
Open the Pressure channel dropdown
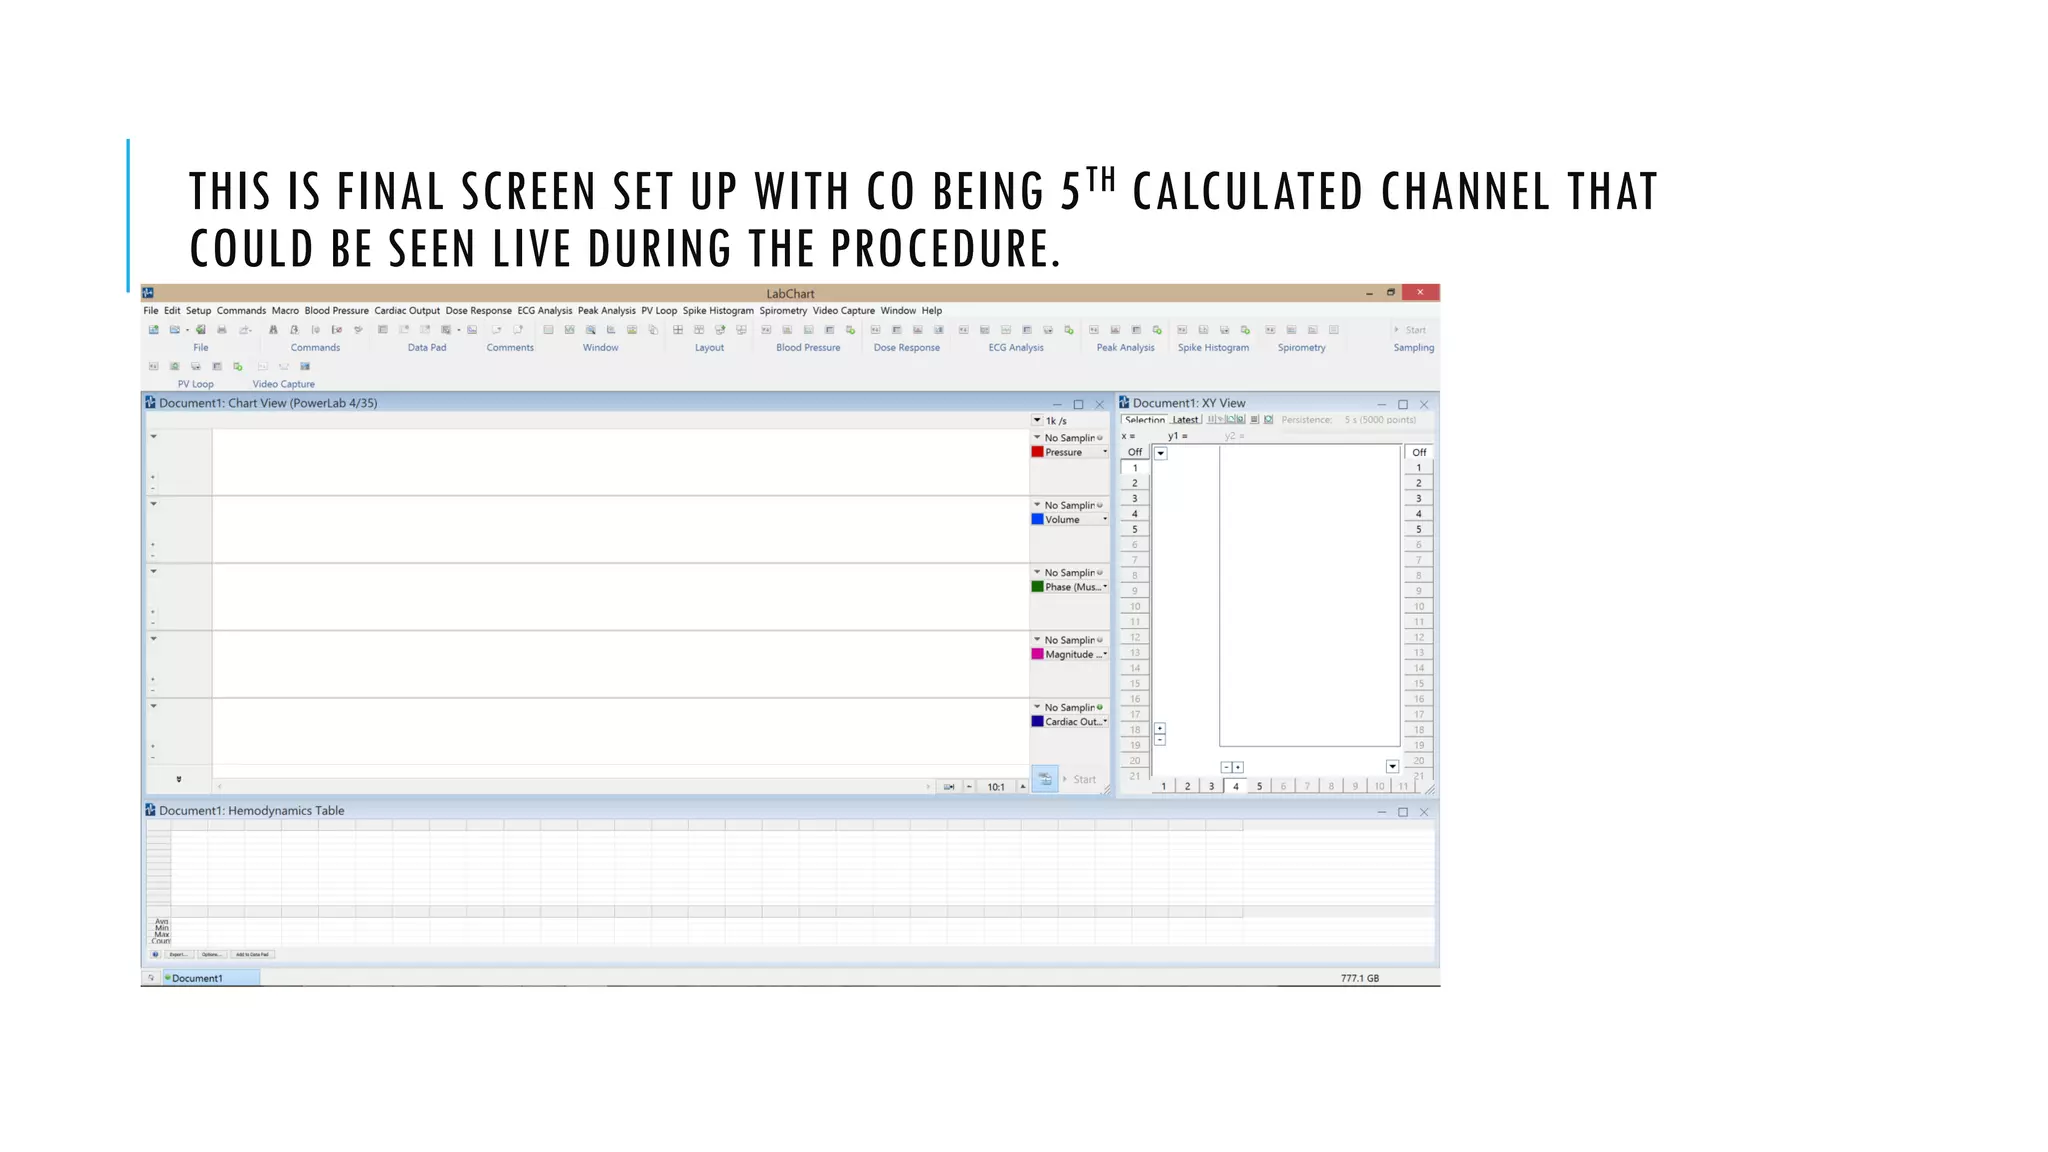pyautogui.click(x=1105, y=452)
